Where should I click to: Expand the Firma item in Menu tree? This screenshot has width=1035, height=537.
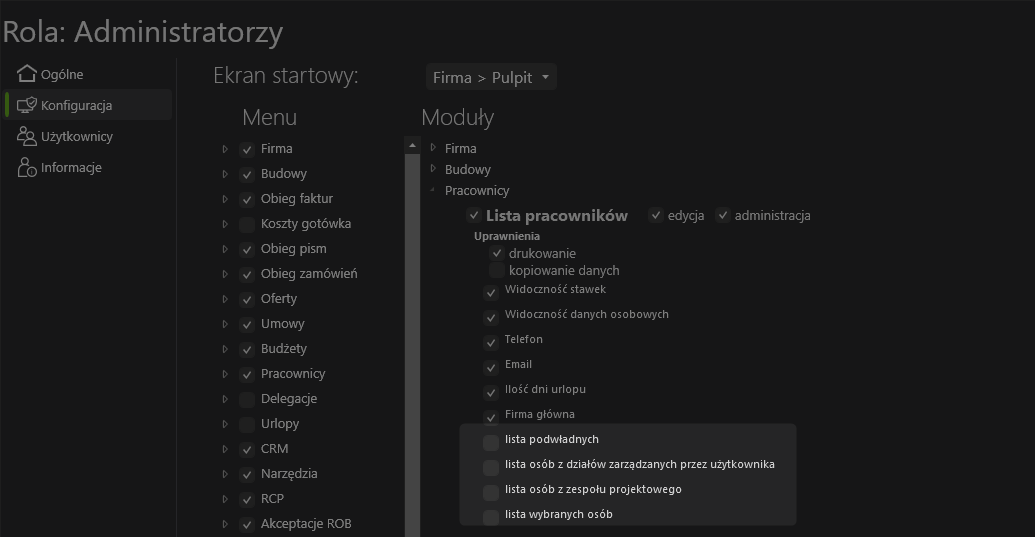pos(225,149)
